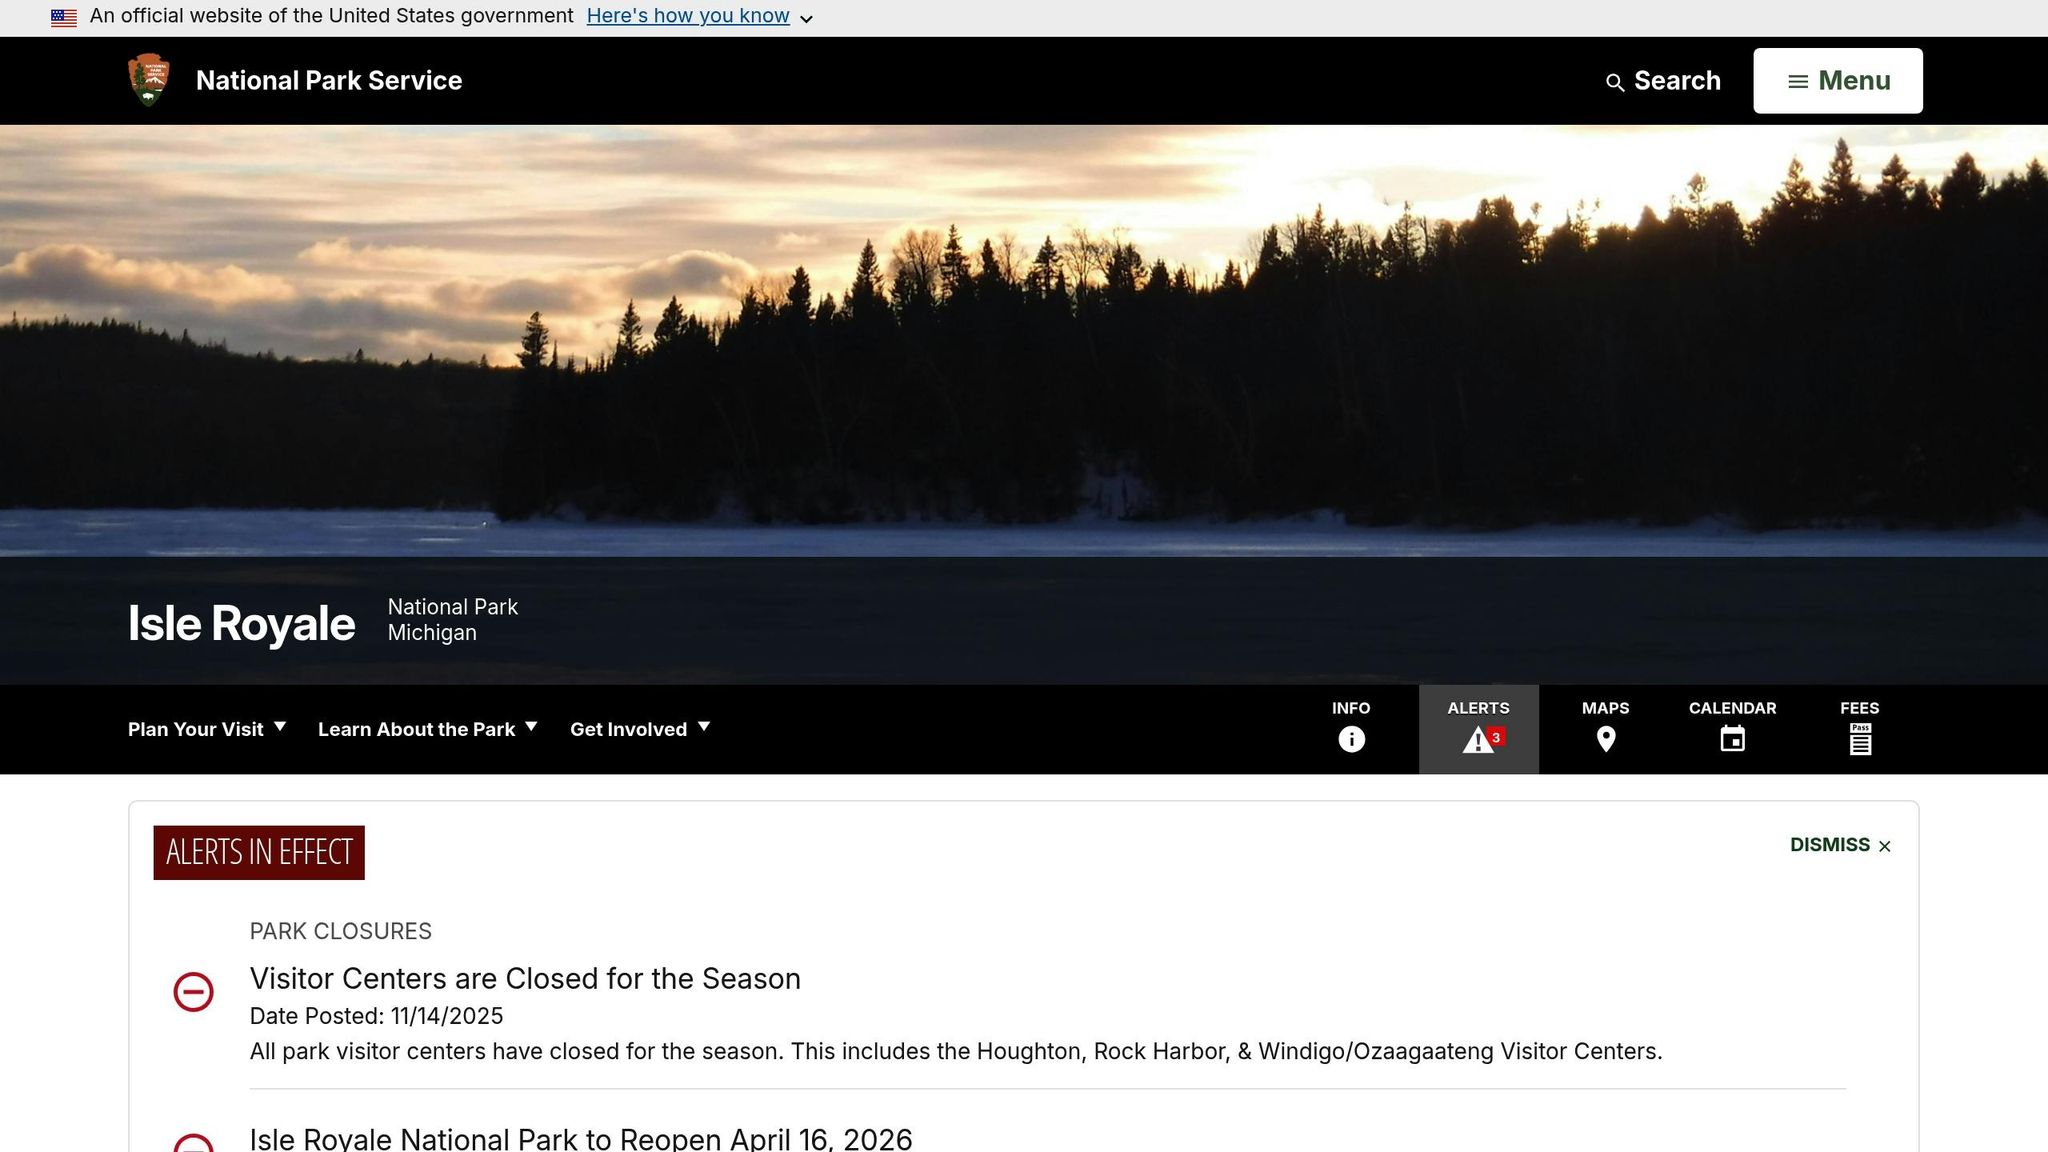Click the Search label in header

(x=1677, y=80)
